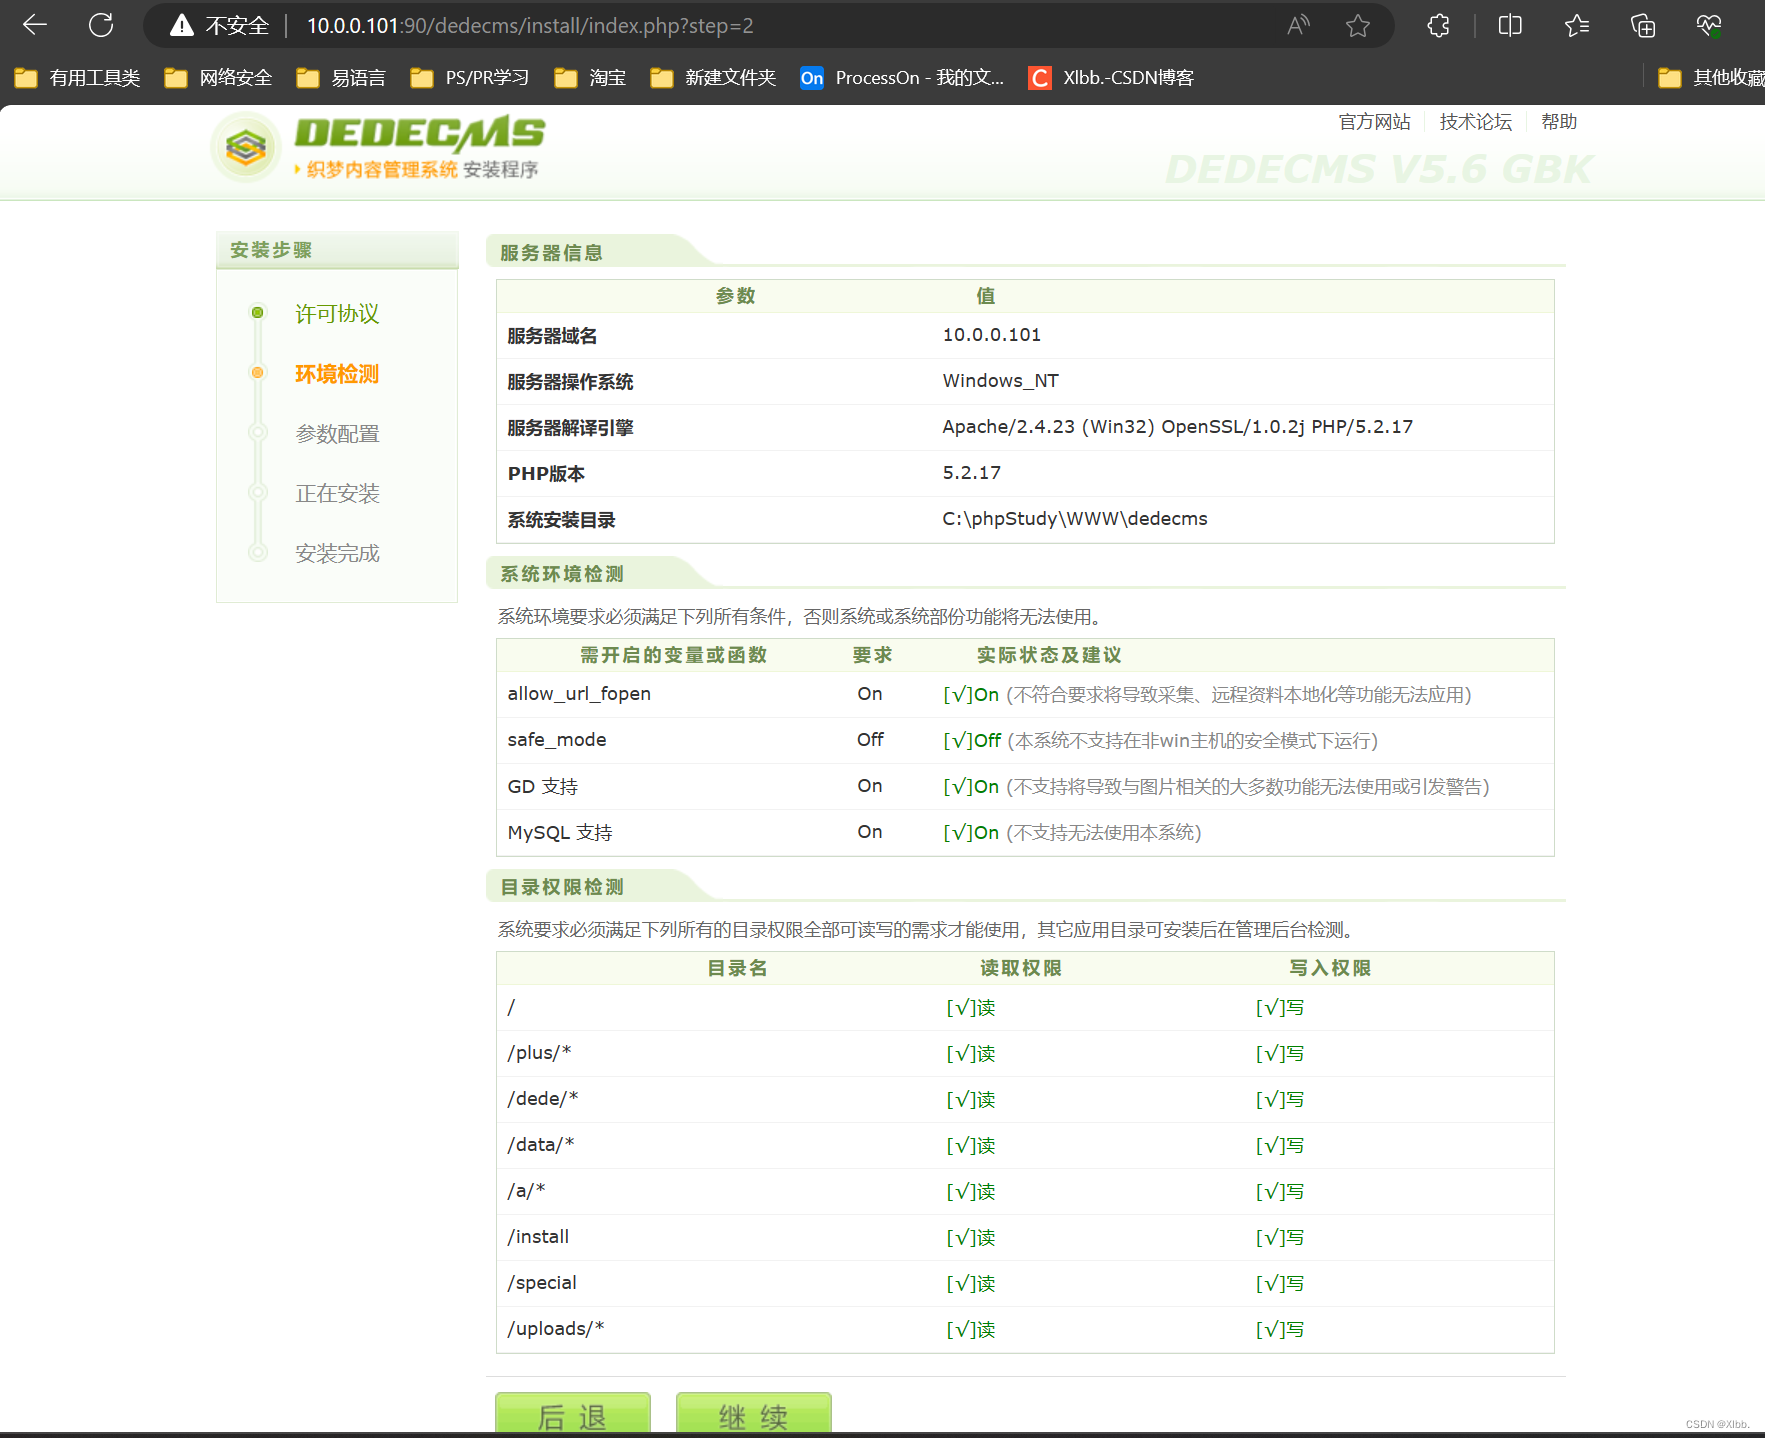1765x1438 pixels.
Task: Click the PHP version value 5.2.17
Action: [971, 473]
